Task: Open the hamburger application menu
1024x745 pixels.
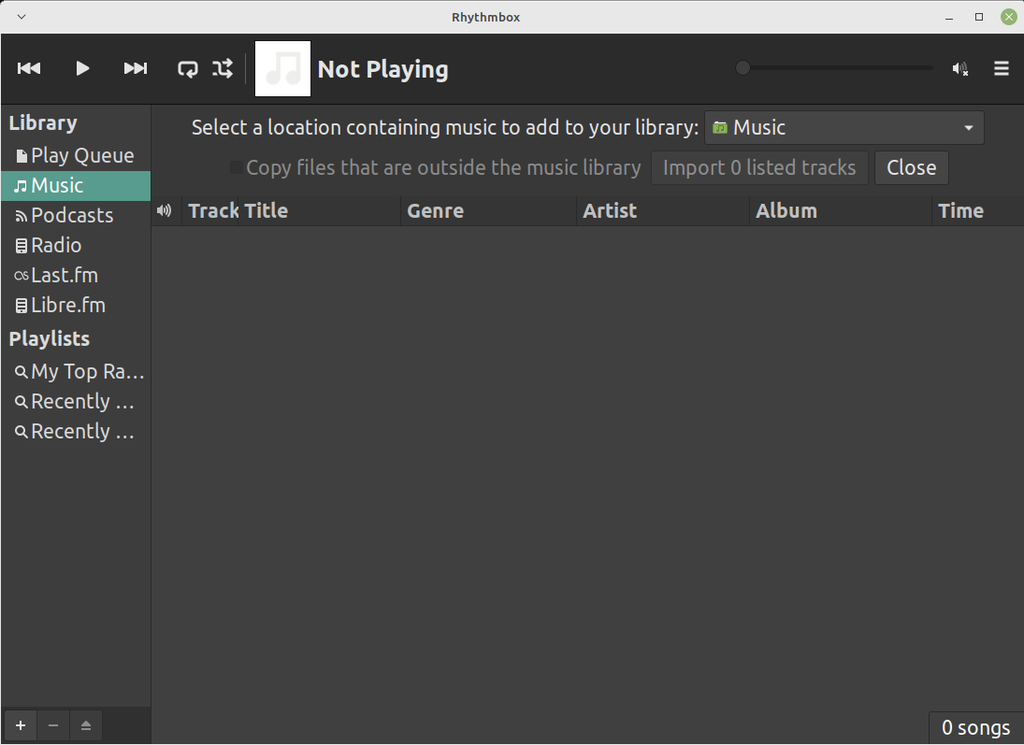Action: (1001, 69)
